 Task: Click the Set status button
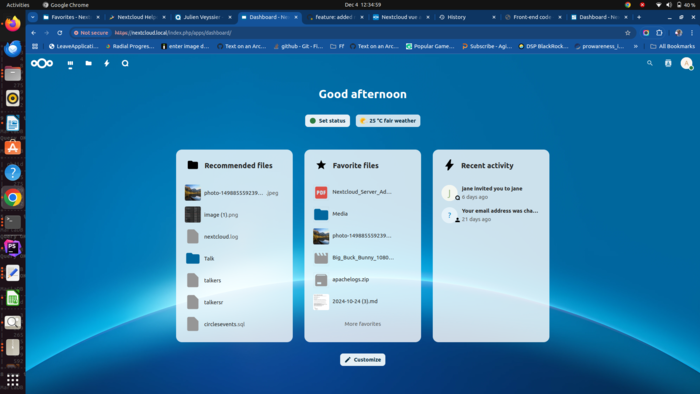[328, 121]
